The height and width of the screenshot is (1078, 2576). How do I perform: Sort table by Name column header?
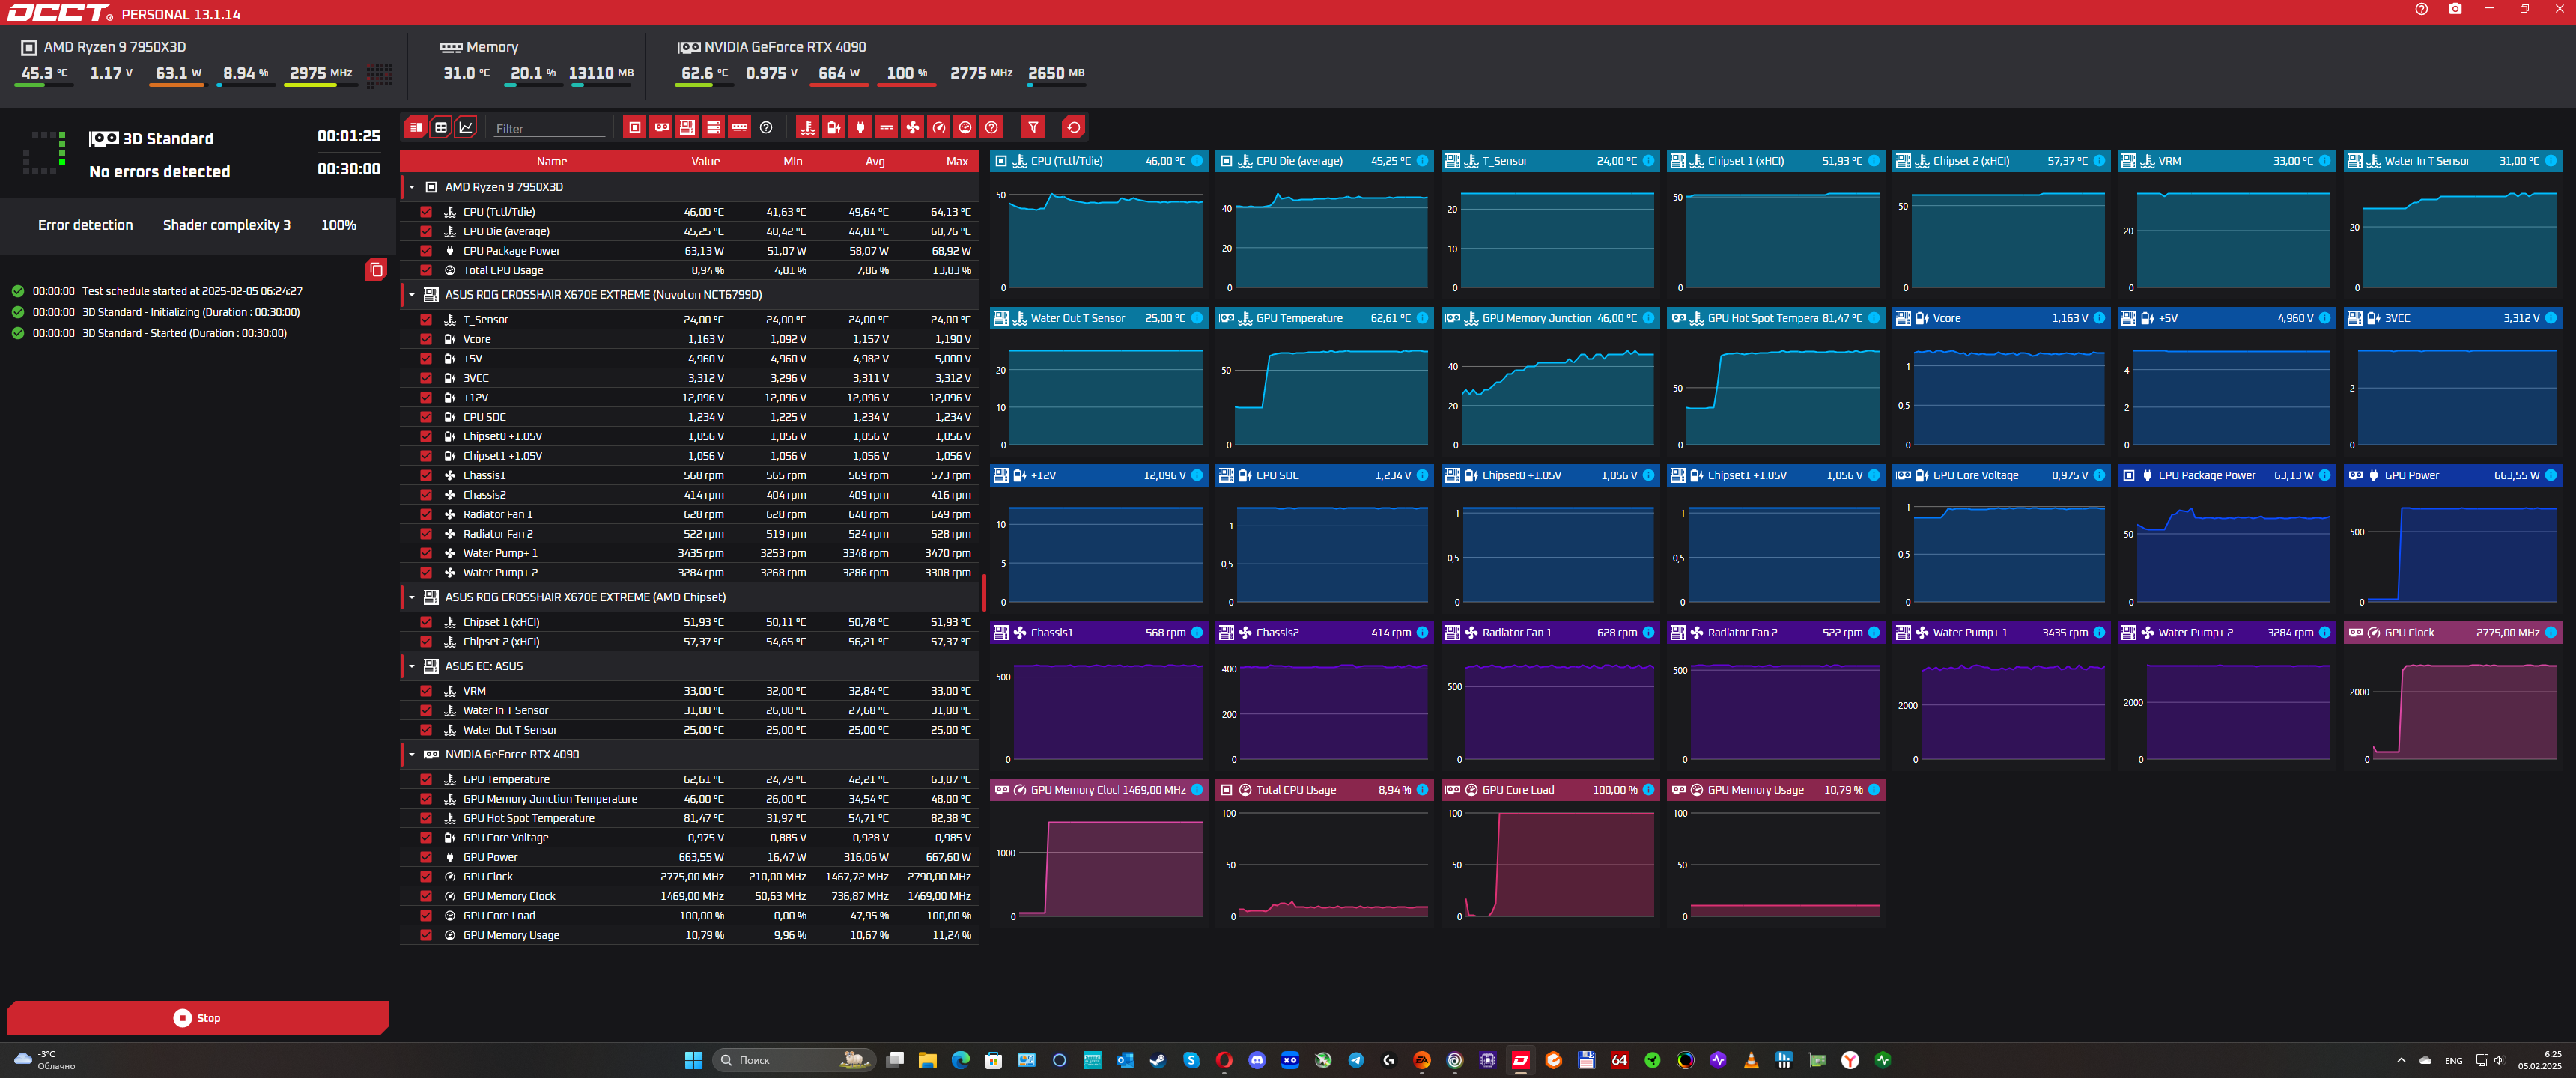[551, 161]
